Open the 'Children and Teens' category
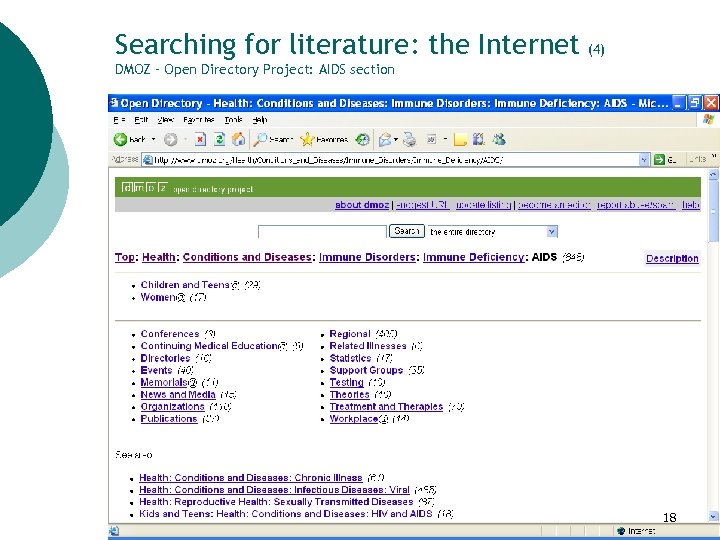Image resolution: width=720 pixels, height=540 pixels. pyautogui.click(x=185, y=285)
